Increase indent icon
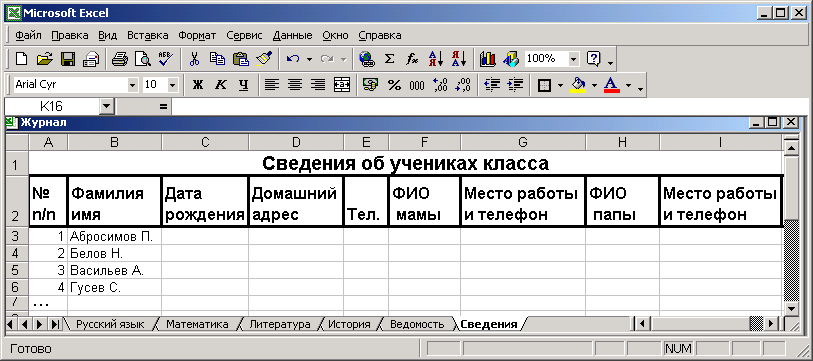This screenshot has height=361, width=813. pos(514,85)
